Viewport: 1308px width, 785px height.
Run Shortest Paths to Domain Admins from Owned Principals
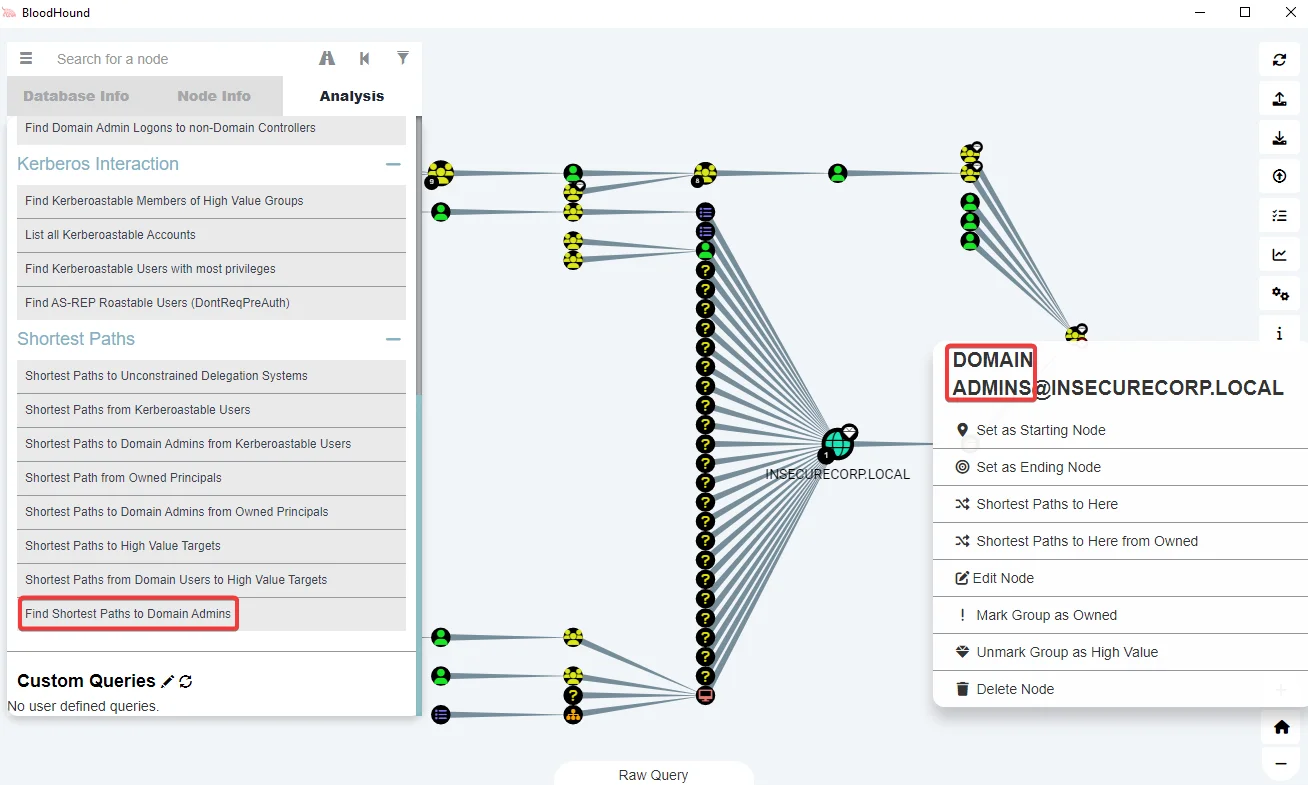(212, 512)
